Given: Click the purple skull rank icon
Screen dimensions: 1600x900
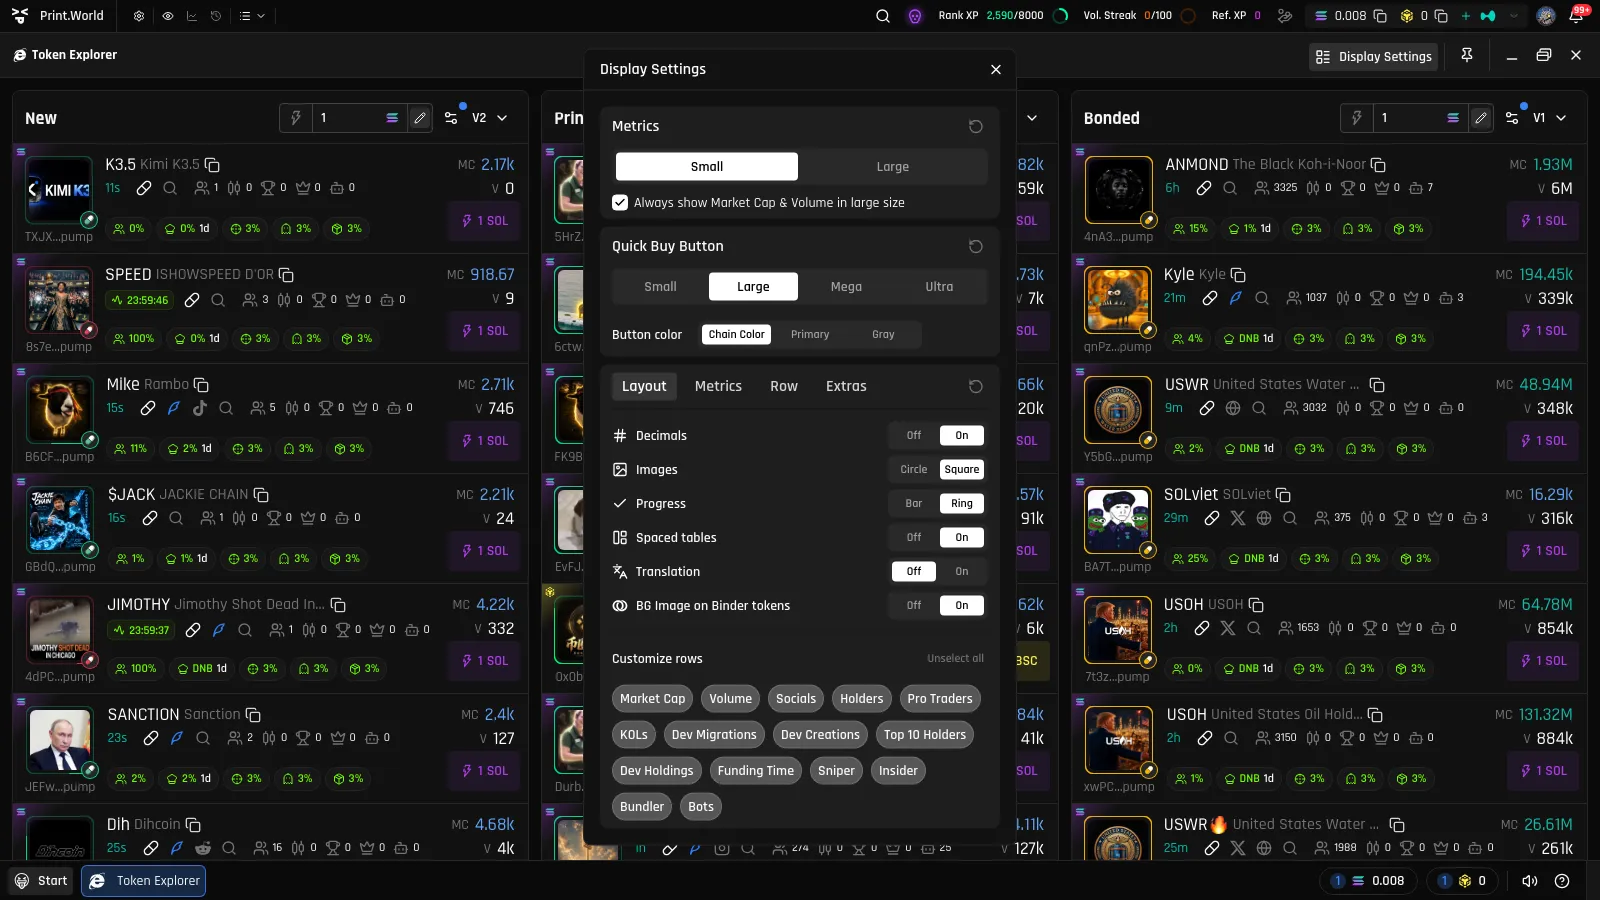Looking at the screenshot, I should point(915,16).
